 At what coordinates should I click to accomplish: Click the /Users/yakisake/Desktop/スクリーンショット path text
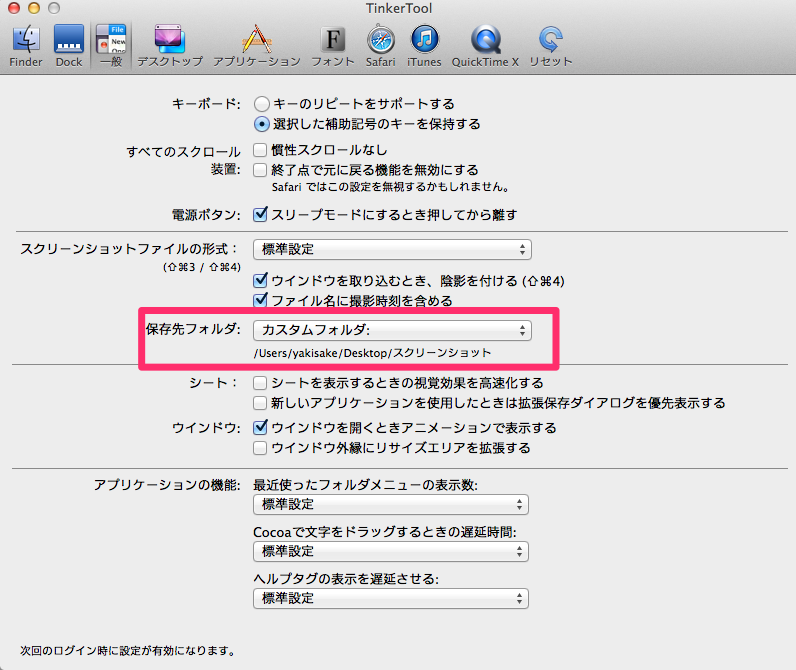coord(373,353)
